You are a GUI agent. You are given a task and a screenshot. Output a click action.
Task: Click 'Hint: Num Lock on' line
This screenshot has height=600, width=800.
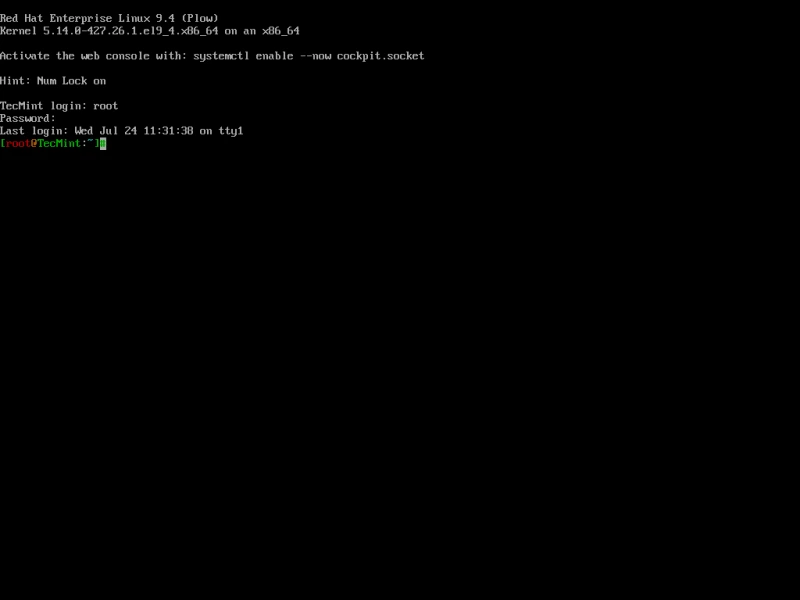point(53,81)
